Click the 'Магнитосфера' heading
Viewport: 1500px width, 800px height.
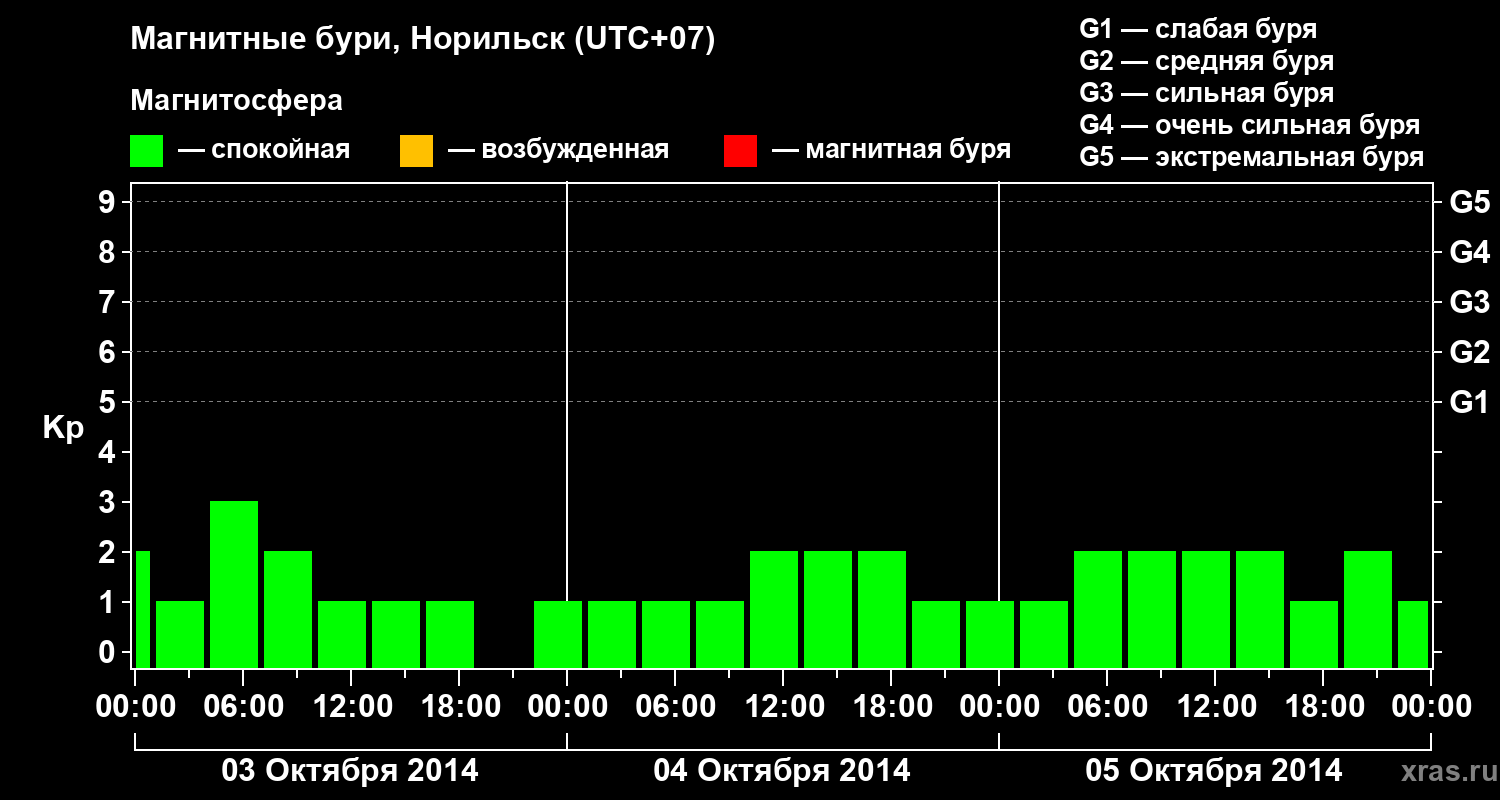tap(236, 101)
